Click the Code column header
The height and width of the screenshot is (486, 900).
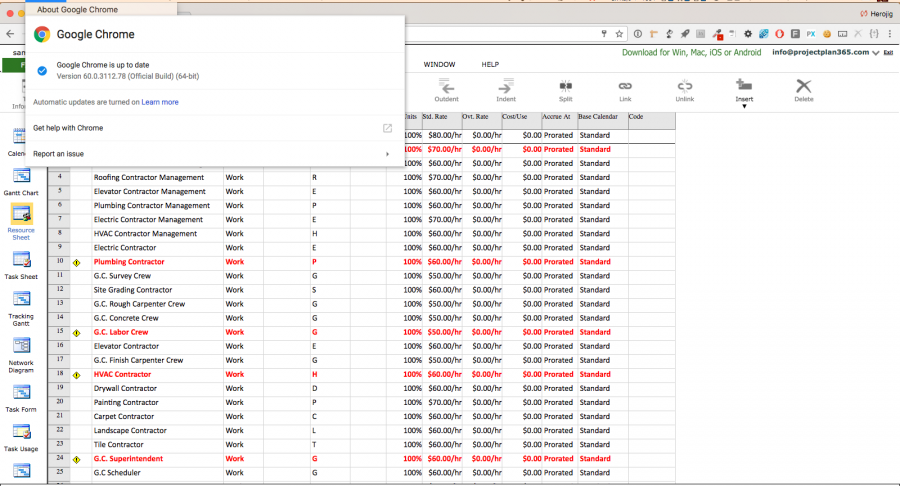[x=651, y=120]
